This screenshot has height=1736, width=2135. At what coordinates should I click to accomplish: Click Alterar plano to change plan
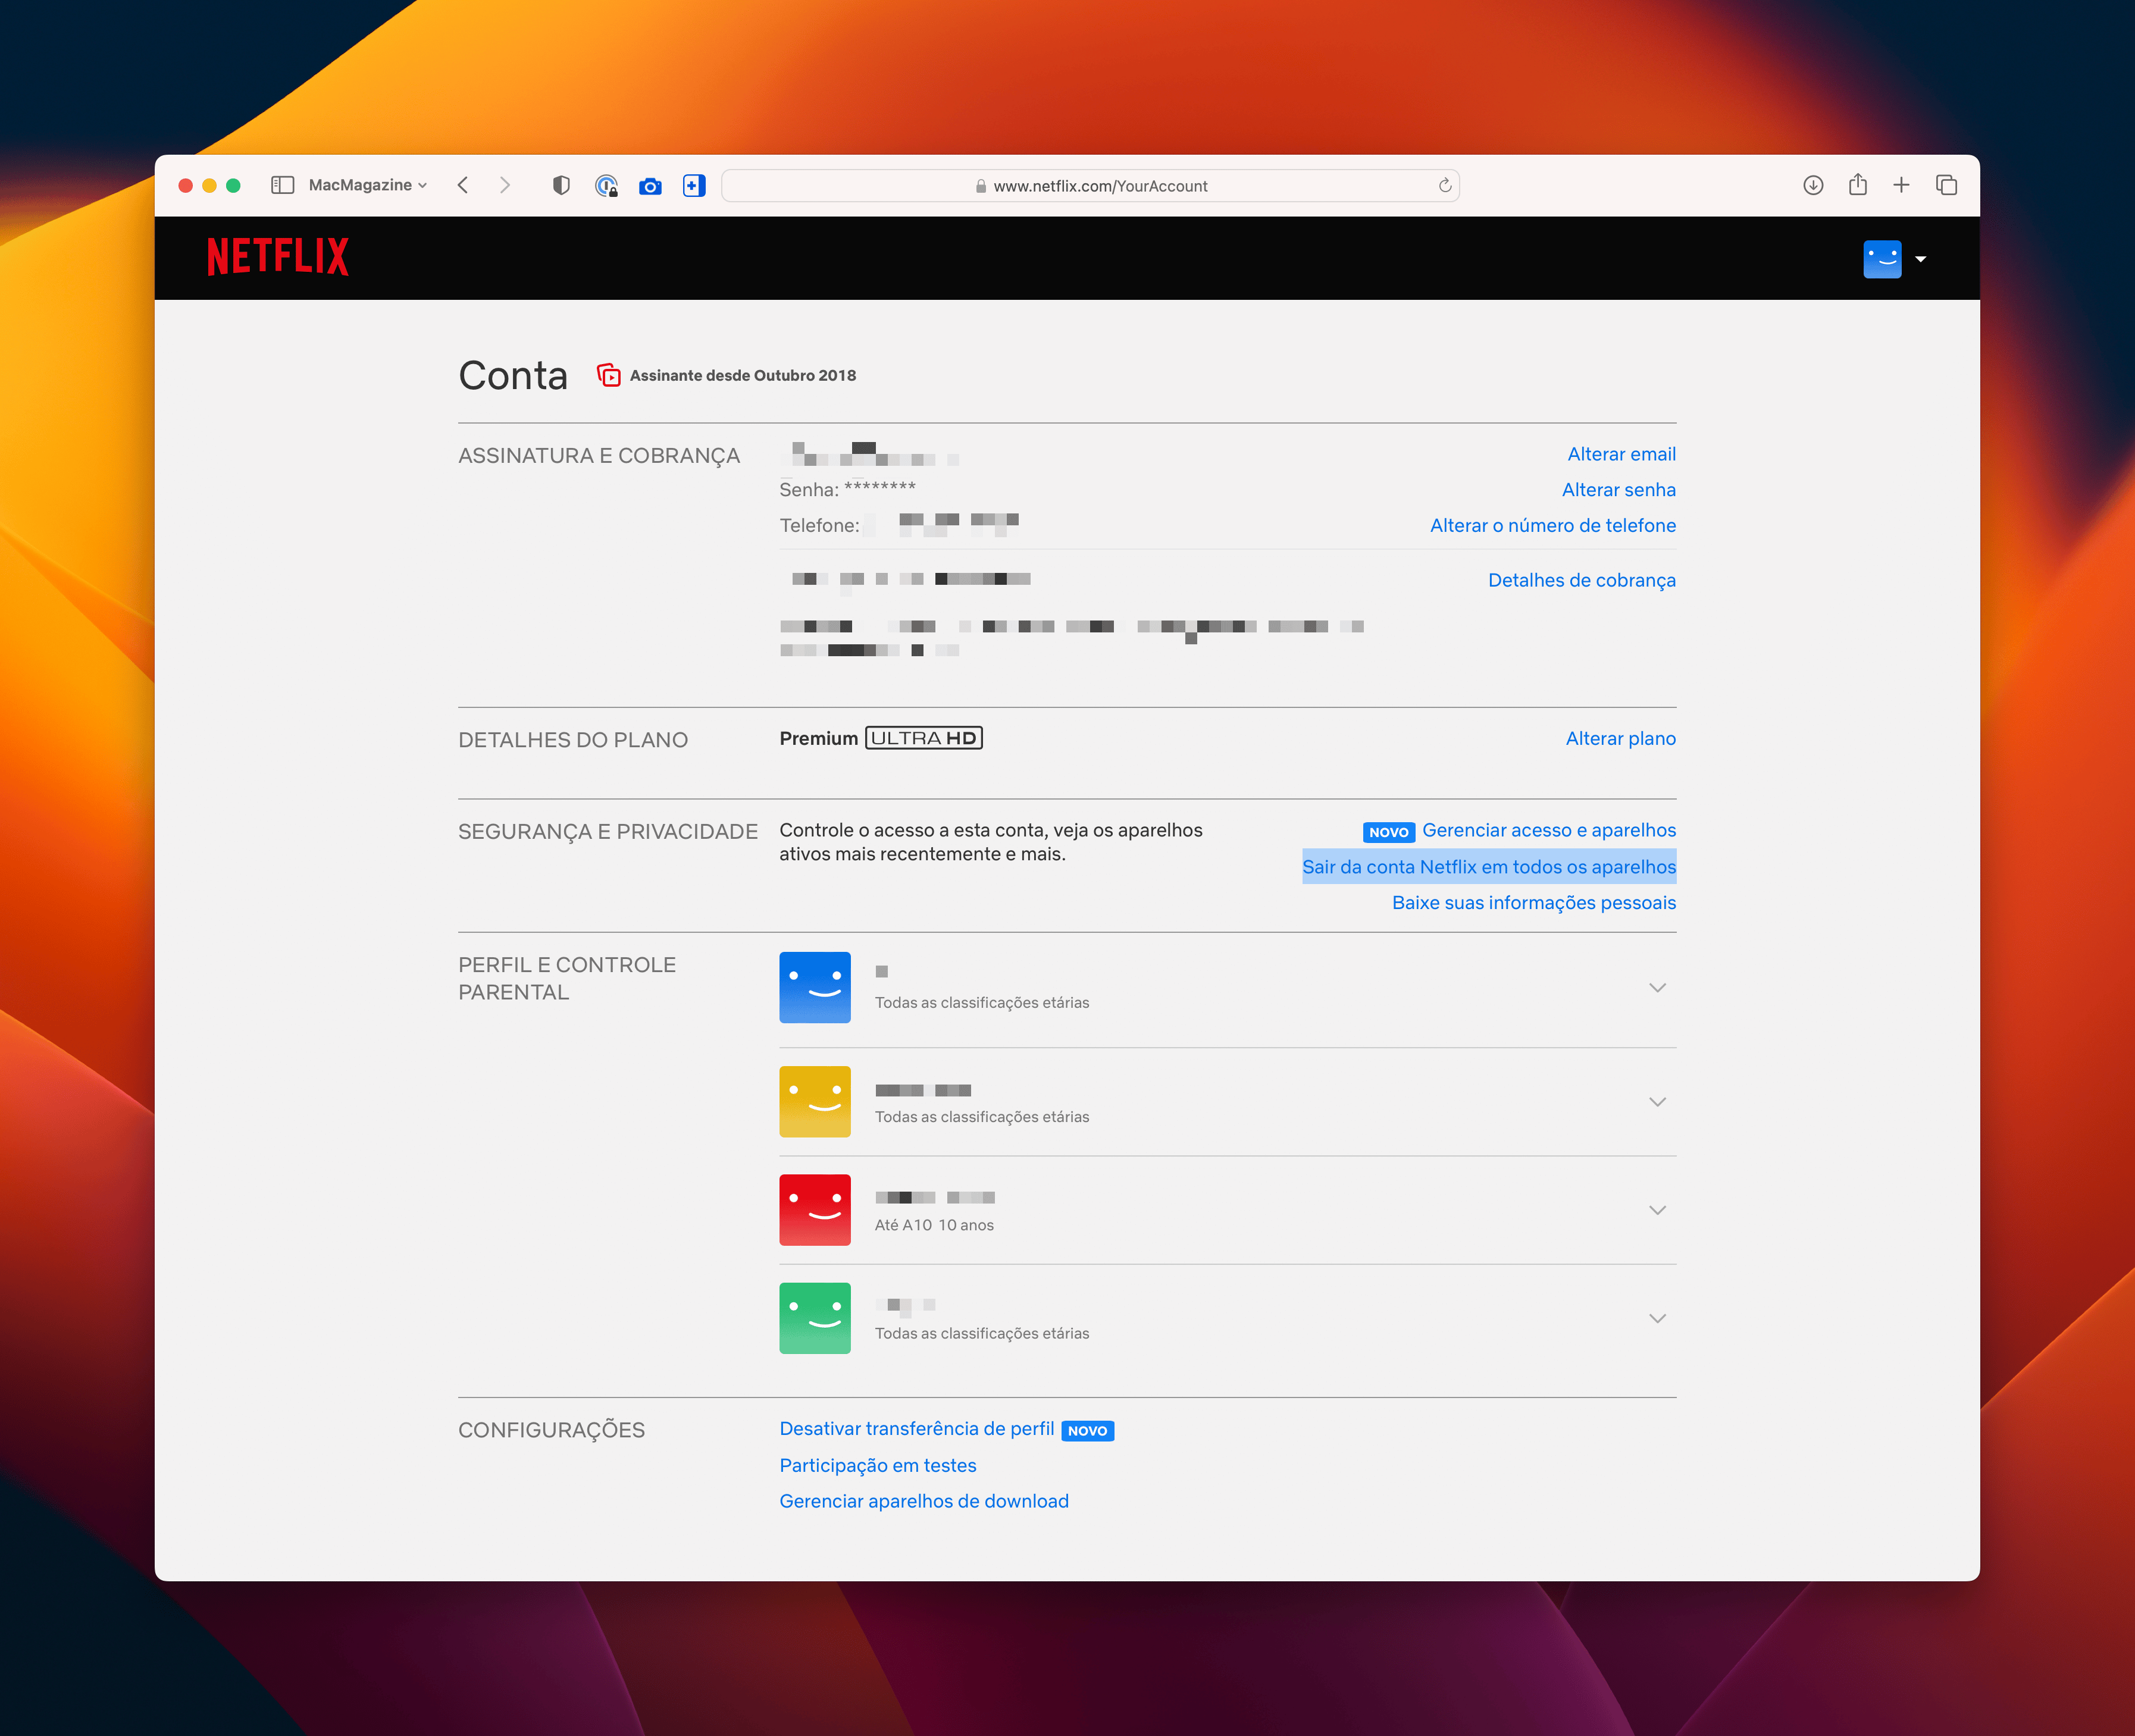[x=1618, y=739]
